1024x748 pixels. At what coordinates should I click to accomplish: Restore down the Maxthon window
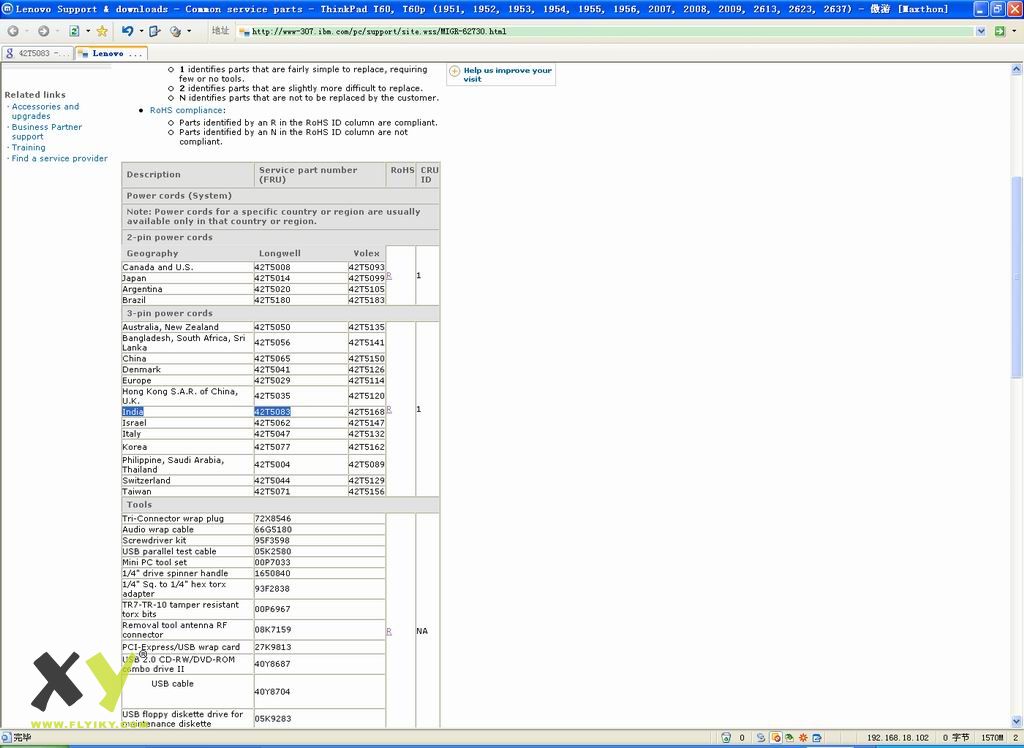pos(997,8)
